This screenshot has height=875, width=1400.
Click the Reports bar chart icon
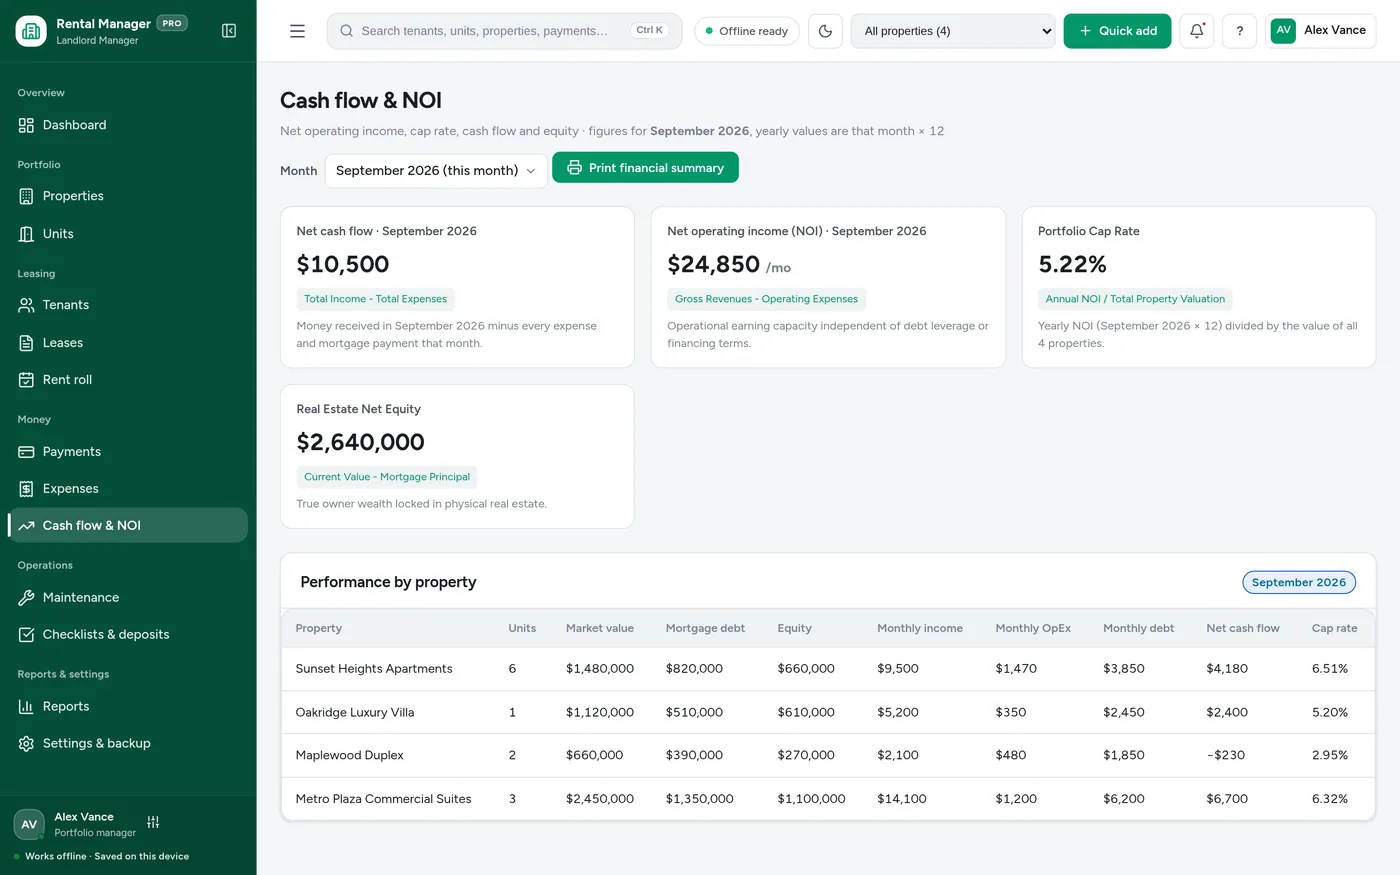(26, 707)
